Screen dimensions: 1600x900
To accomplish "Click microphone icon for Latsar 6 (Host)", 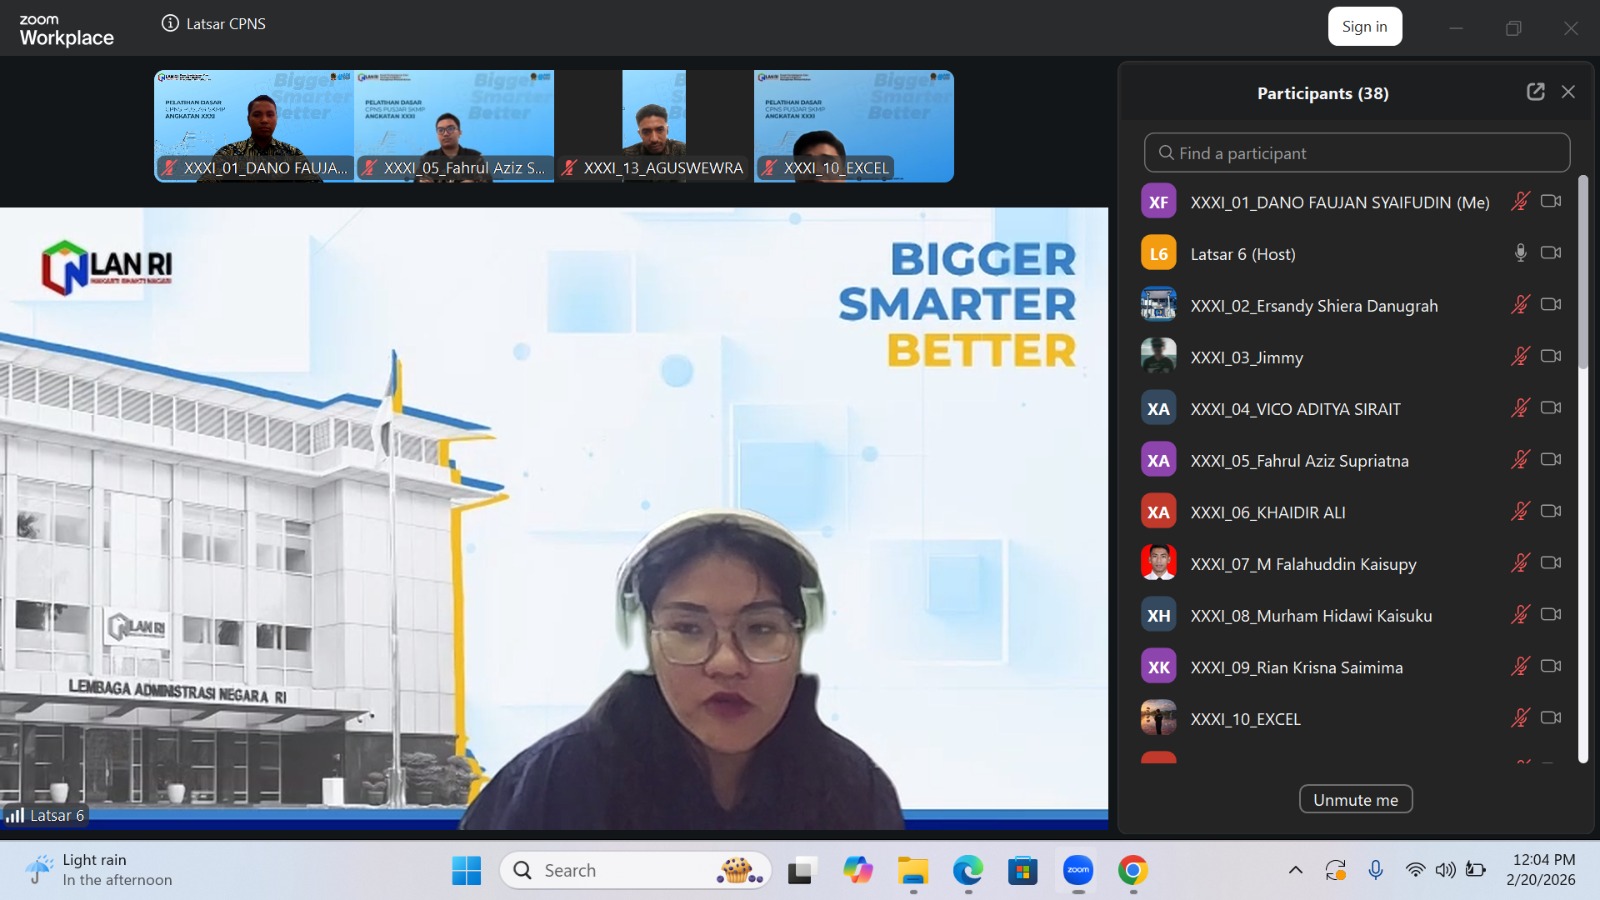I will pos(1520,253).
